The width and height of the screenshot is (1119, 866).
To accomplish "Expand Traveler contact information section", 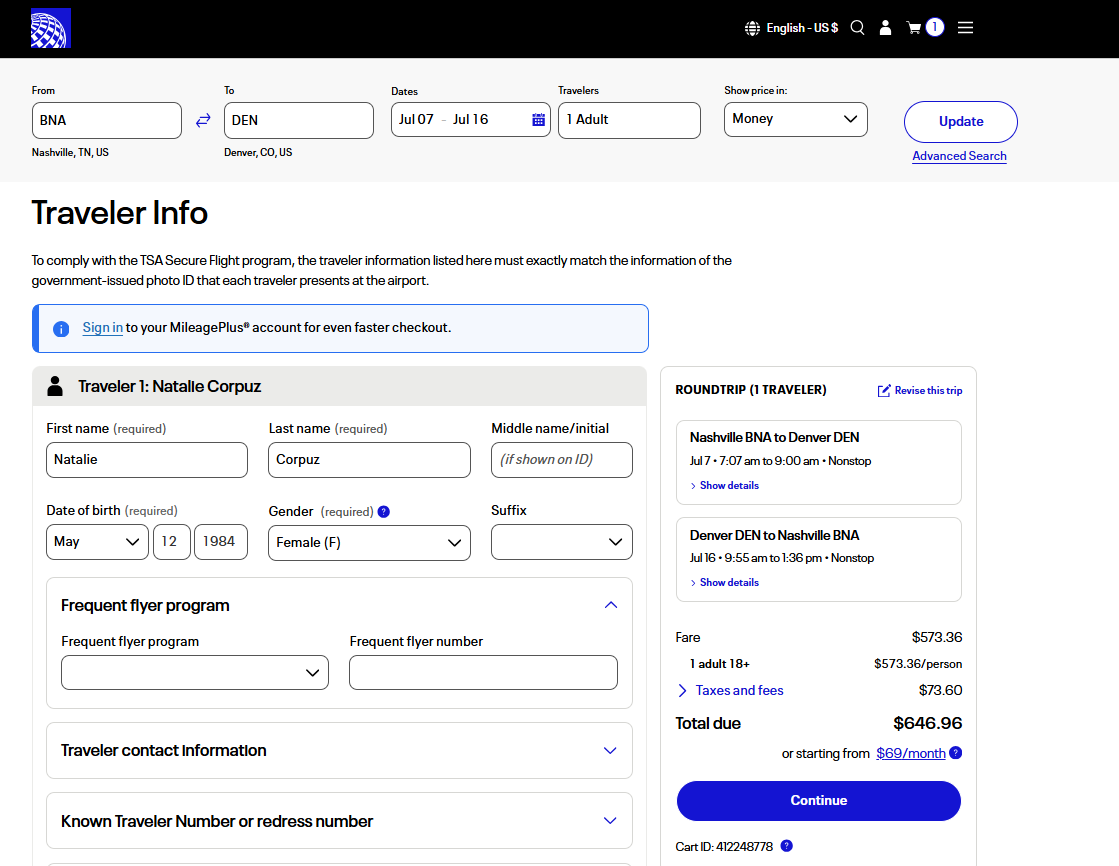I will pyautogui.click(x=611, y=750).
